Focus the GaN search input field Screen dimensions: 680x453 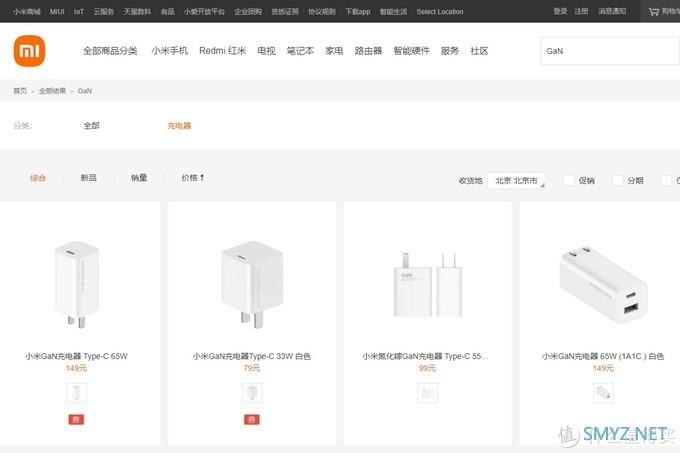tap(609, 51)
